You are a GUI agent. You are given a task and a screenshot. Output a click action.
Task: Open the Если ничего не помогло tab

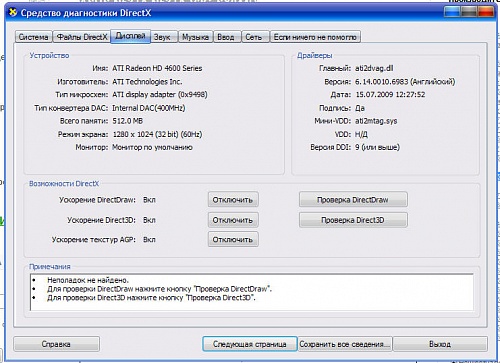coord(315,37)
